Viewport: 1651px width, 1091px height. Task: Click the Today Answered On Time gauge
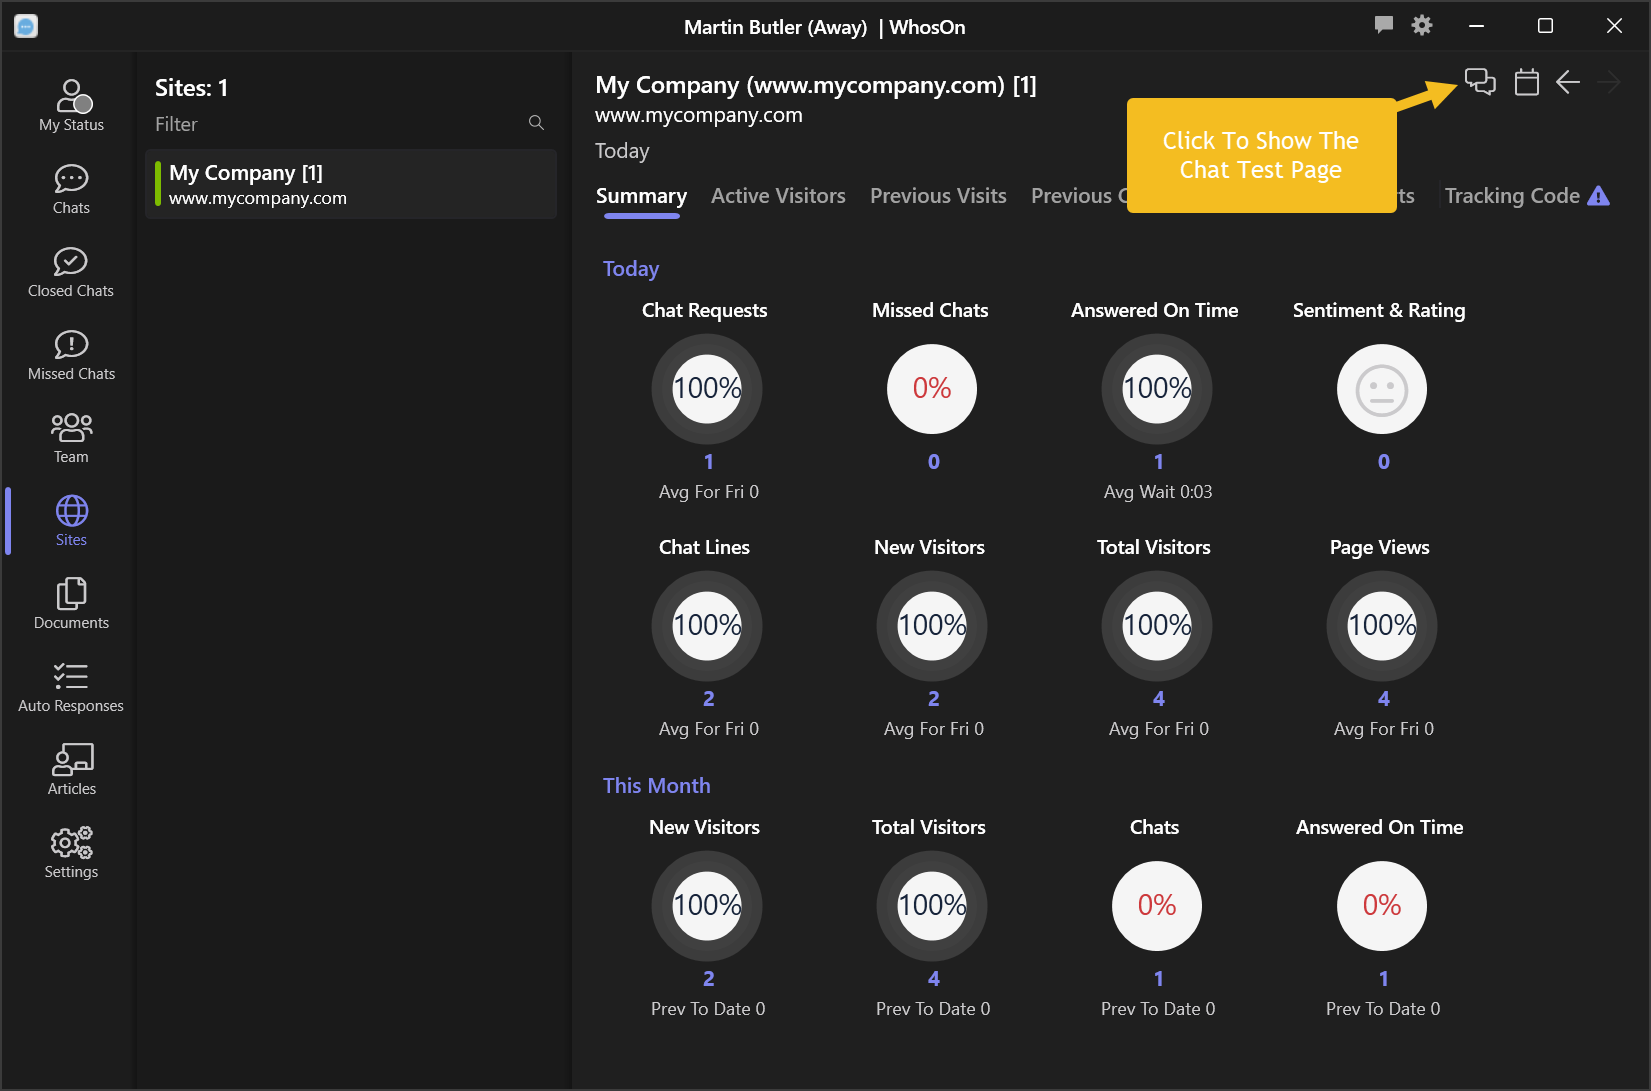pos(1157,389)
